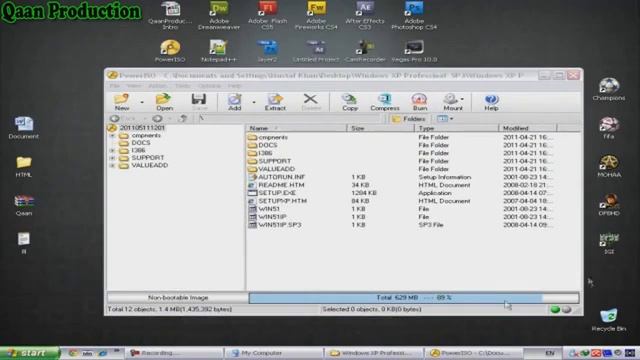
Task: Select the Adobe Photoshop CS4 desktop icon
Action: (x=413, y=16)
